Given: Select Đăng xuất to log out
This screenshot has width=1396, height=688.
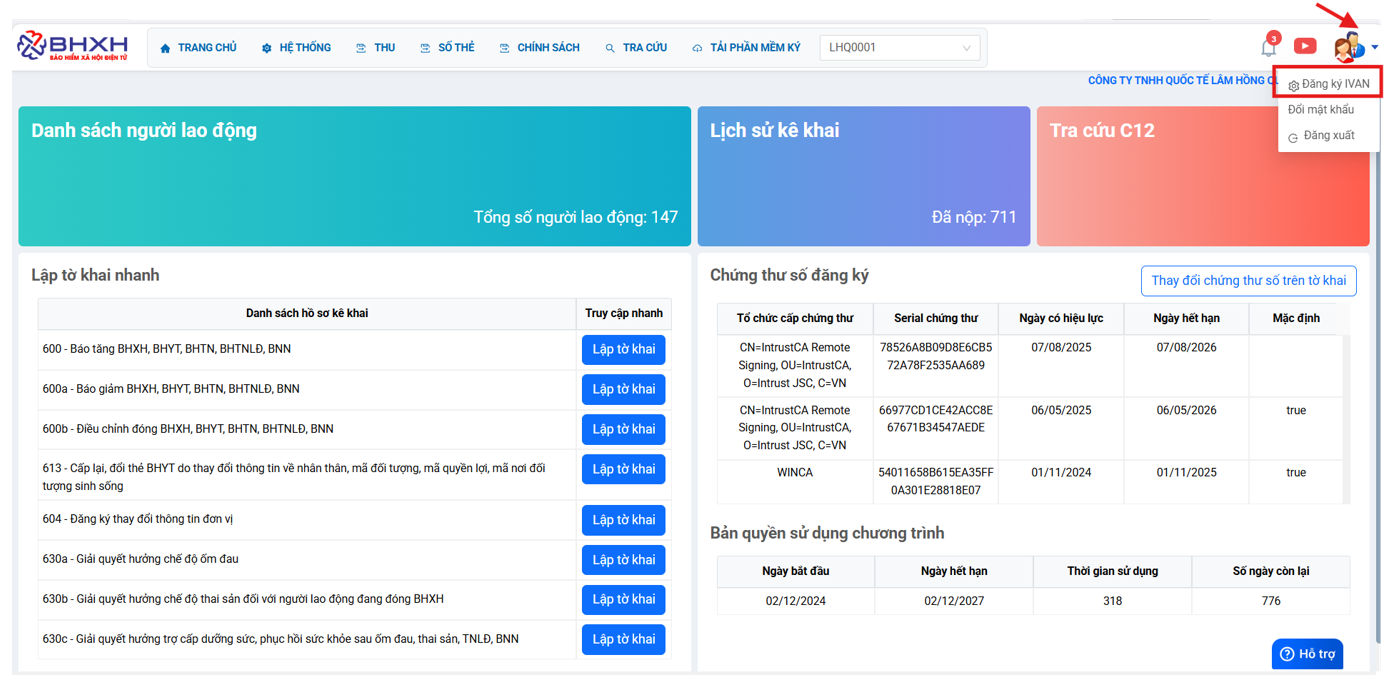Looking at the screenshot, I should 1329,136.
